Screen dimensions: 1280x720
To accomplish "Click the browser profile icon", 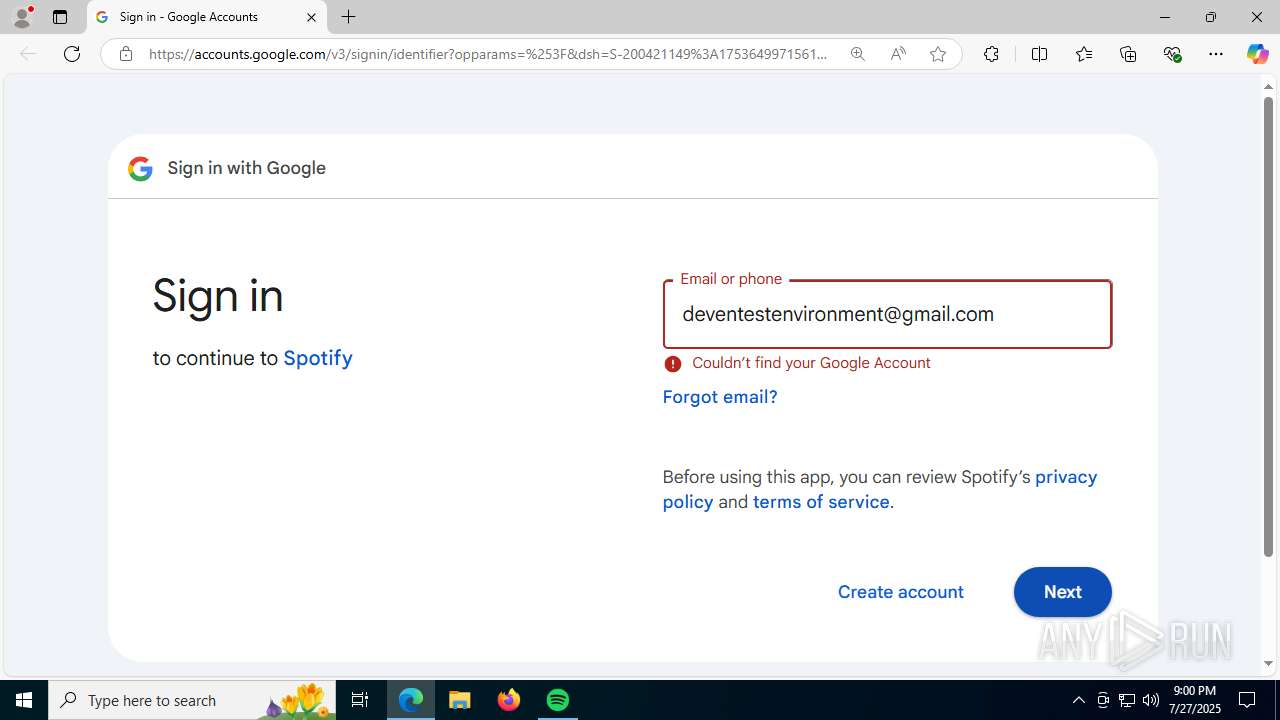I will pyautogui.click(x=22, y=17).
